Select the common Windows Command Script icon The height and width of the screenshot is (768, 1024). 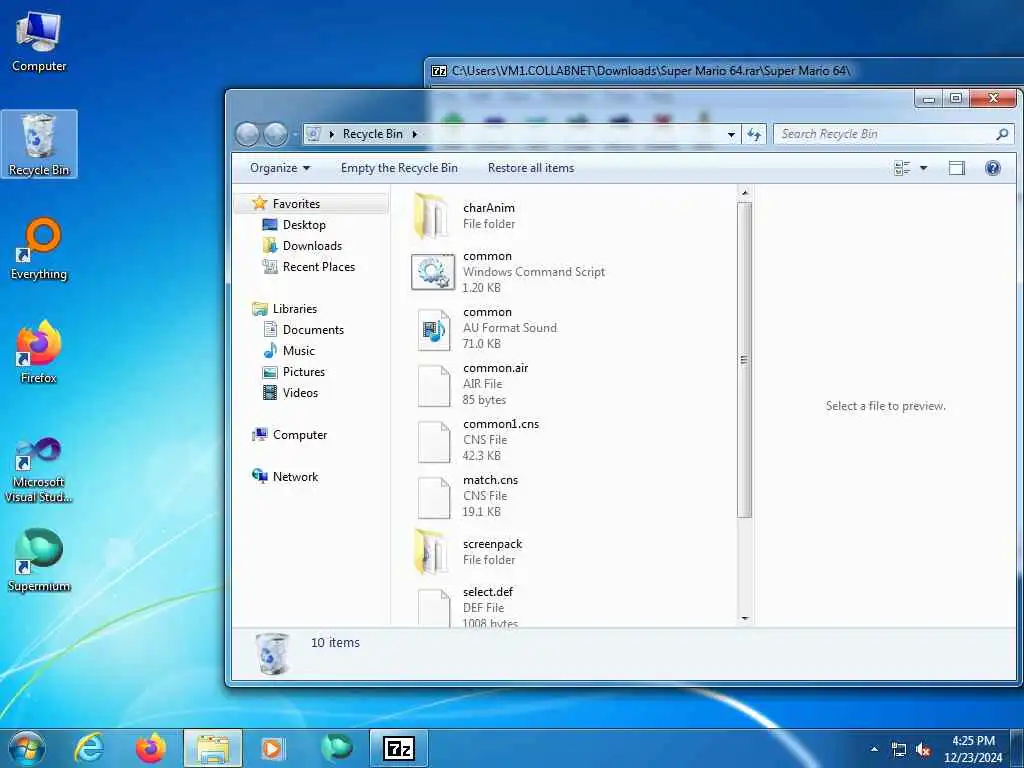[x=432, y=272]
